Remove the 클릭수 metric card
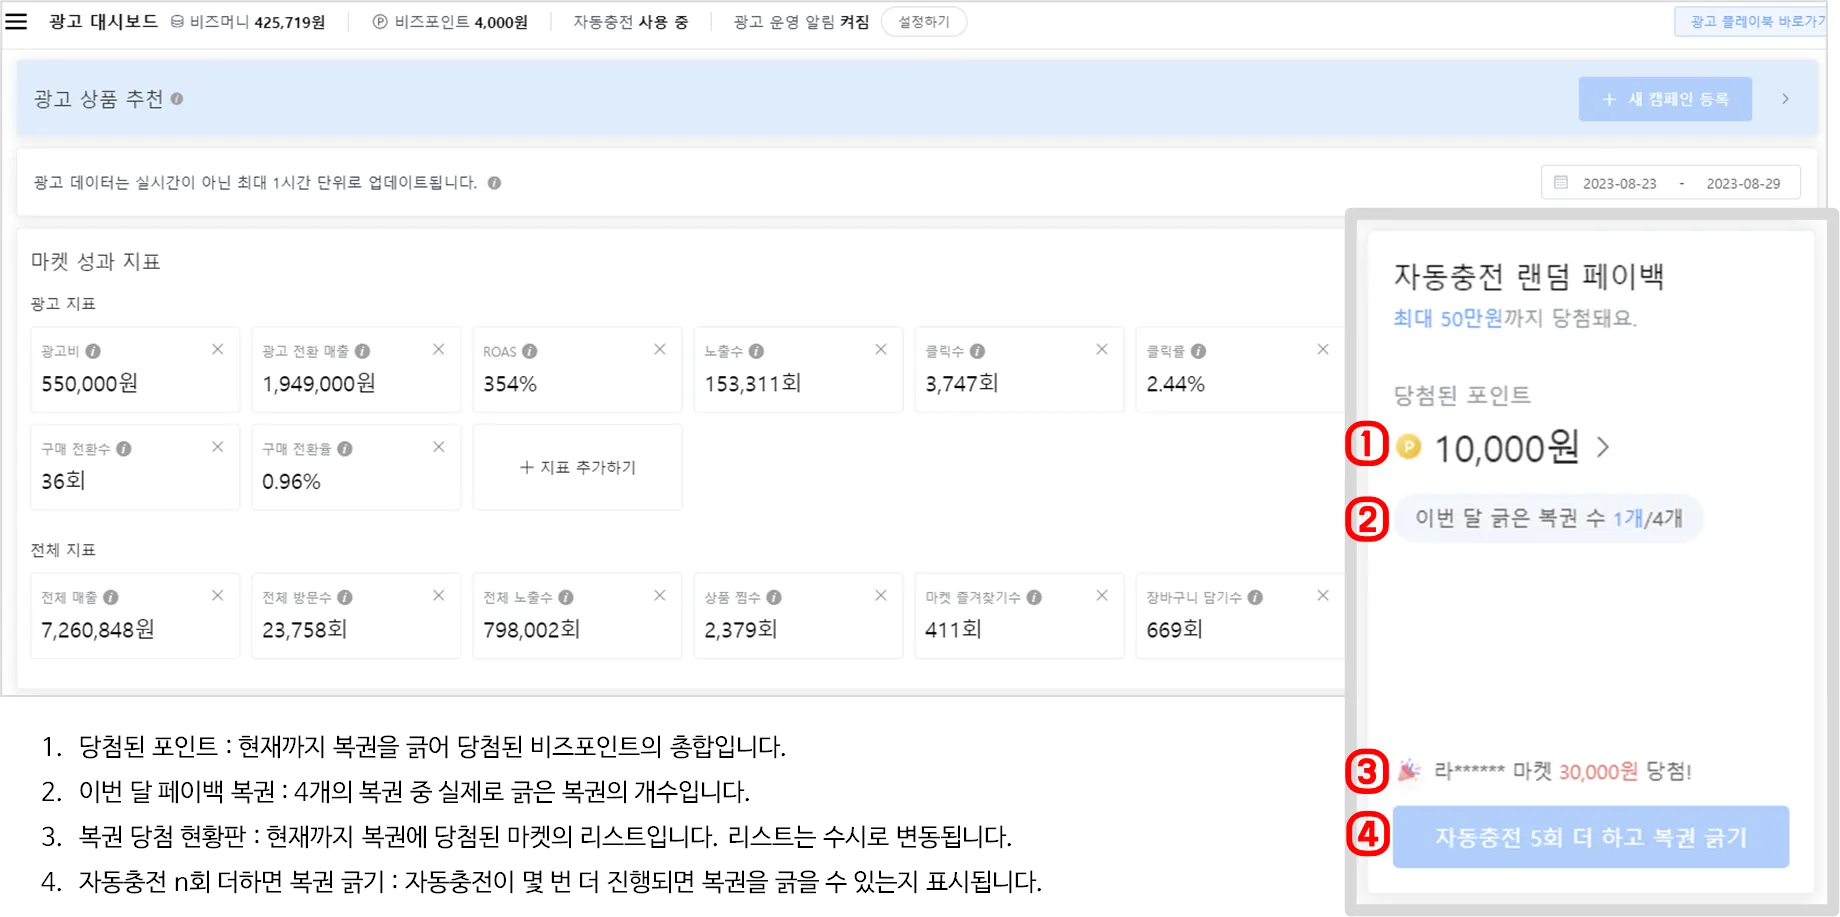The image size is (1840, 917). (1101, 349)
